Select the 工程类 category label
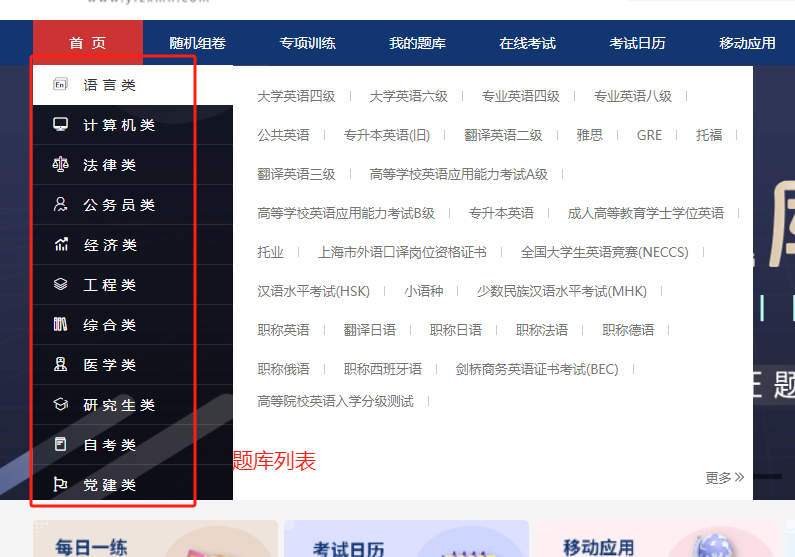Screen dimensions: 795x557 click(110, 285)
